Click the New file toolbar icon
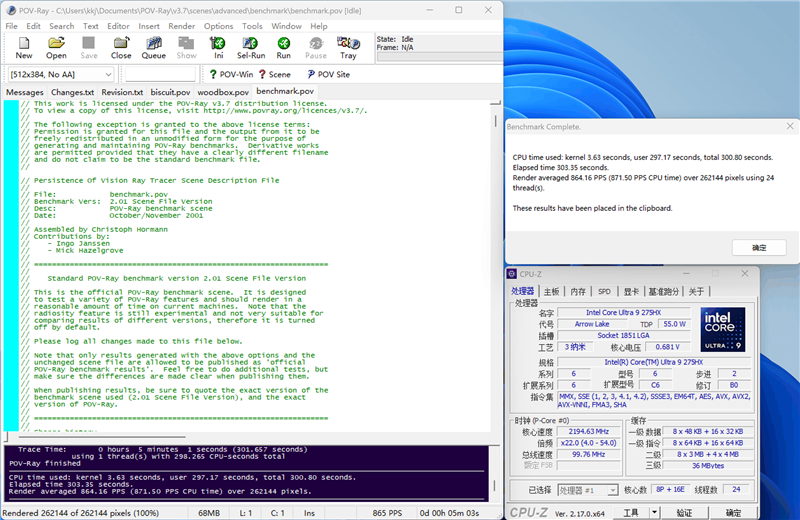This screenshot has height=520, width=800. [24, 48]
